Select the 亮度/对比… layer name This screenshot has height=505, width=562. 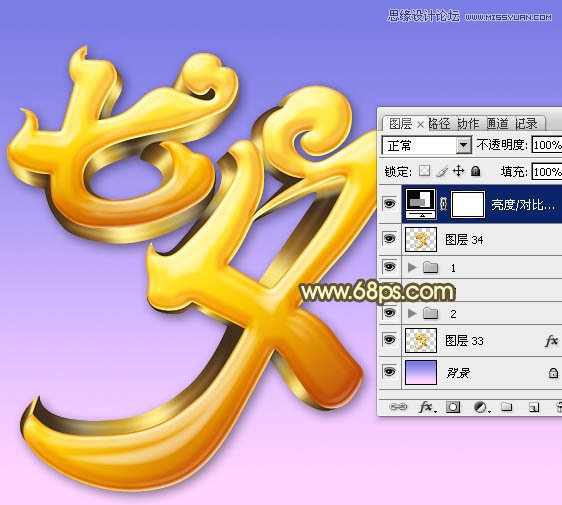[523, 205]
